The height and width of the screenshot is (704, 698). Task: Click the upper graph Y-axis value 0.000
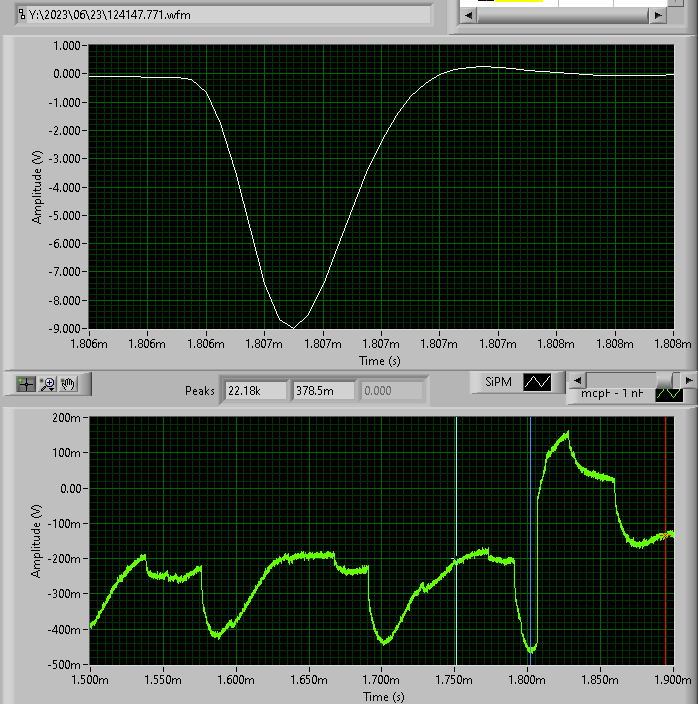tap(67, 74)
